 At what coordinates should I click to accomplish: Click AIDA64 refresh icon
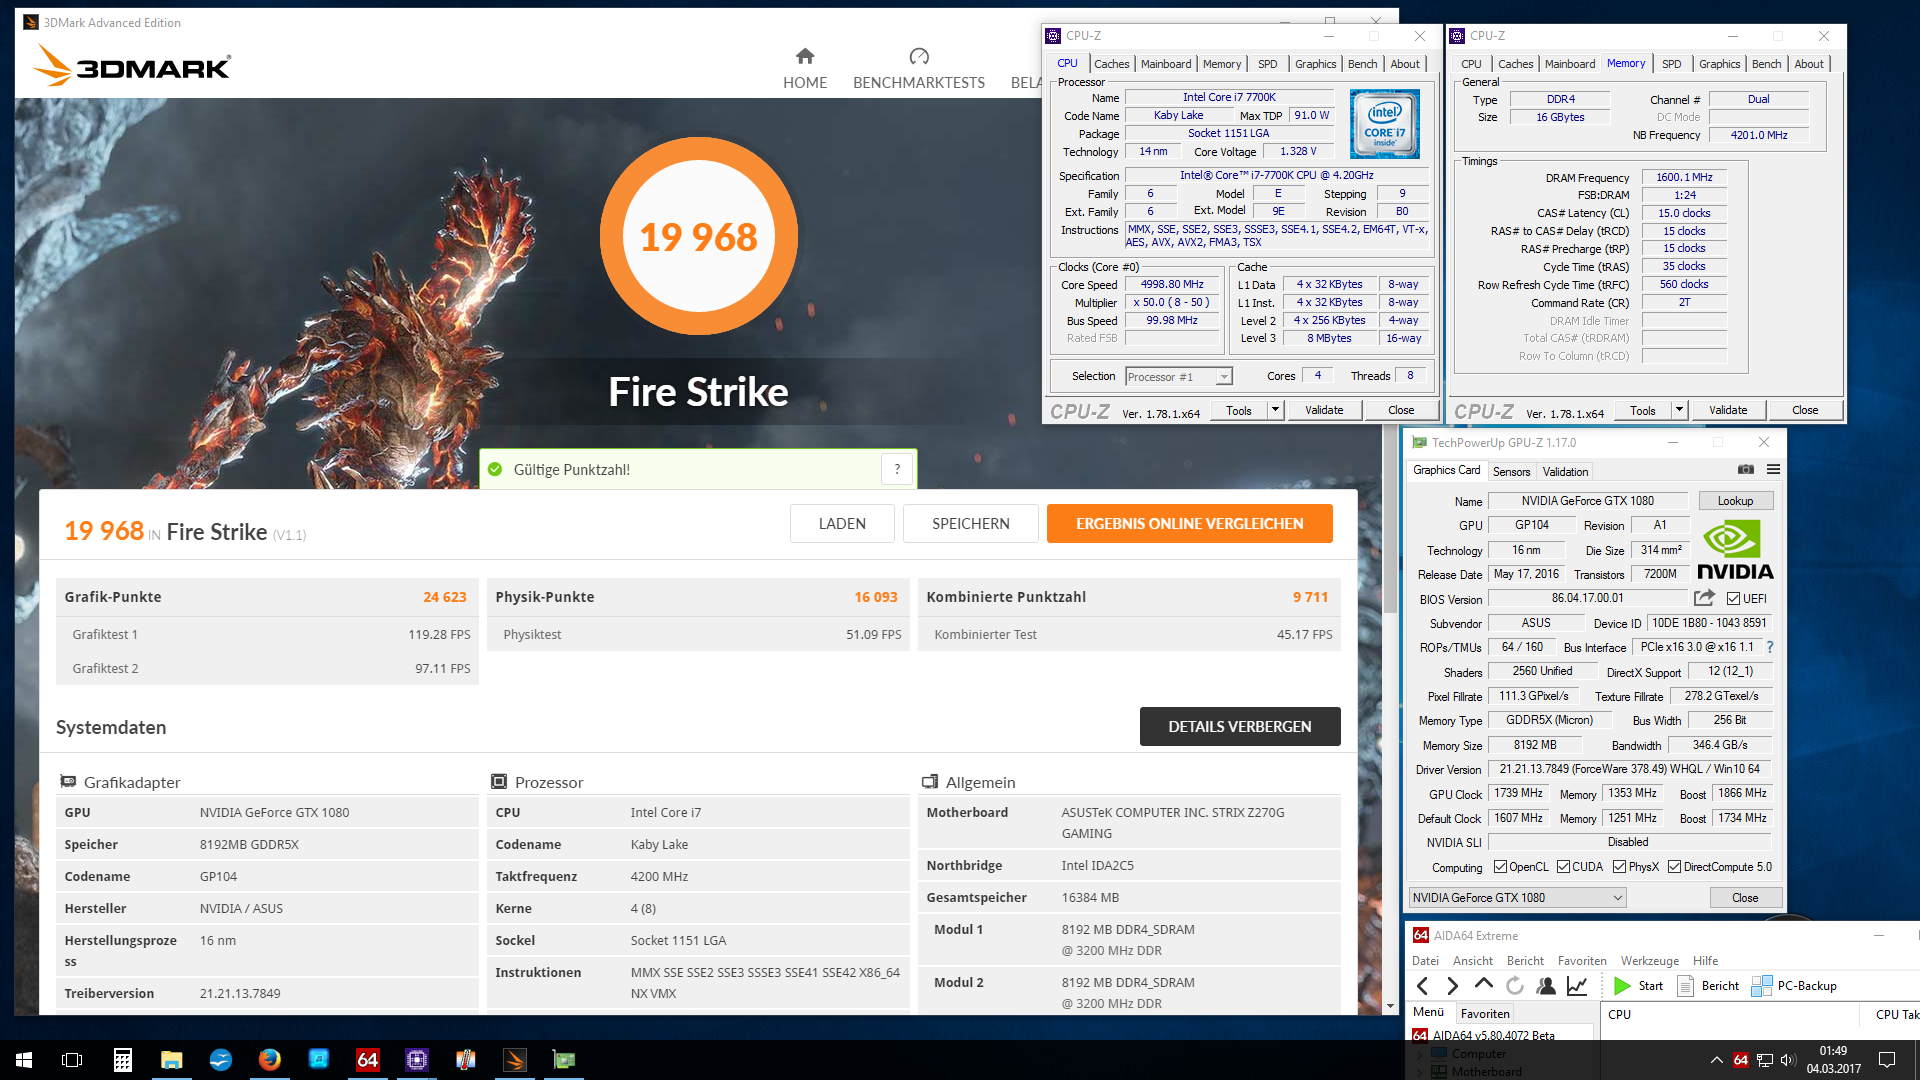[x=1515, y=986]
